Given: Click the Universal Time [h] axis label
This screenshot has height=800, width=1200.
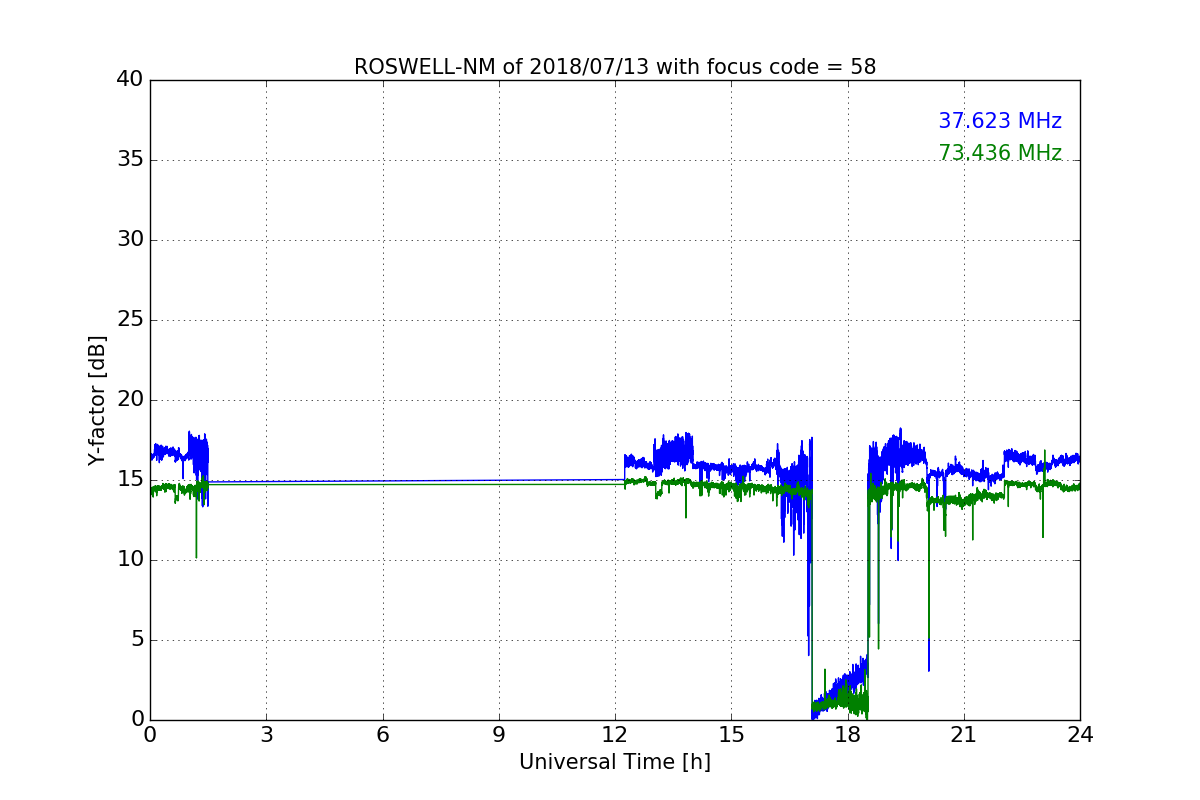Looking at the screenshot, I should click(615, 762).
